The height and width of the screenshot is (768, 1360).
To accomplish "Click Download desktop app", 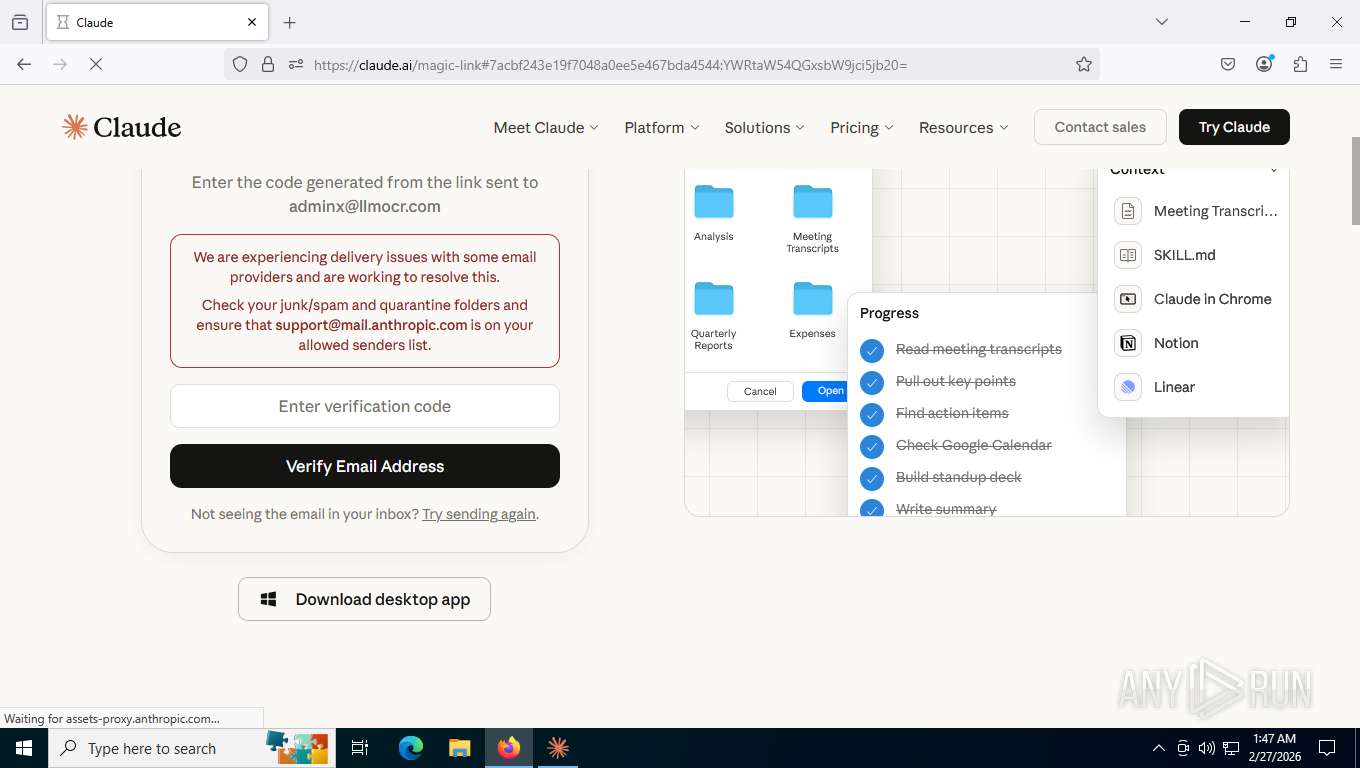I will tap(364, 599).
